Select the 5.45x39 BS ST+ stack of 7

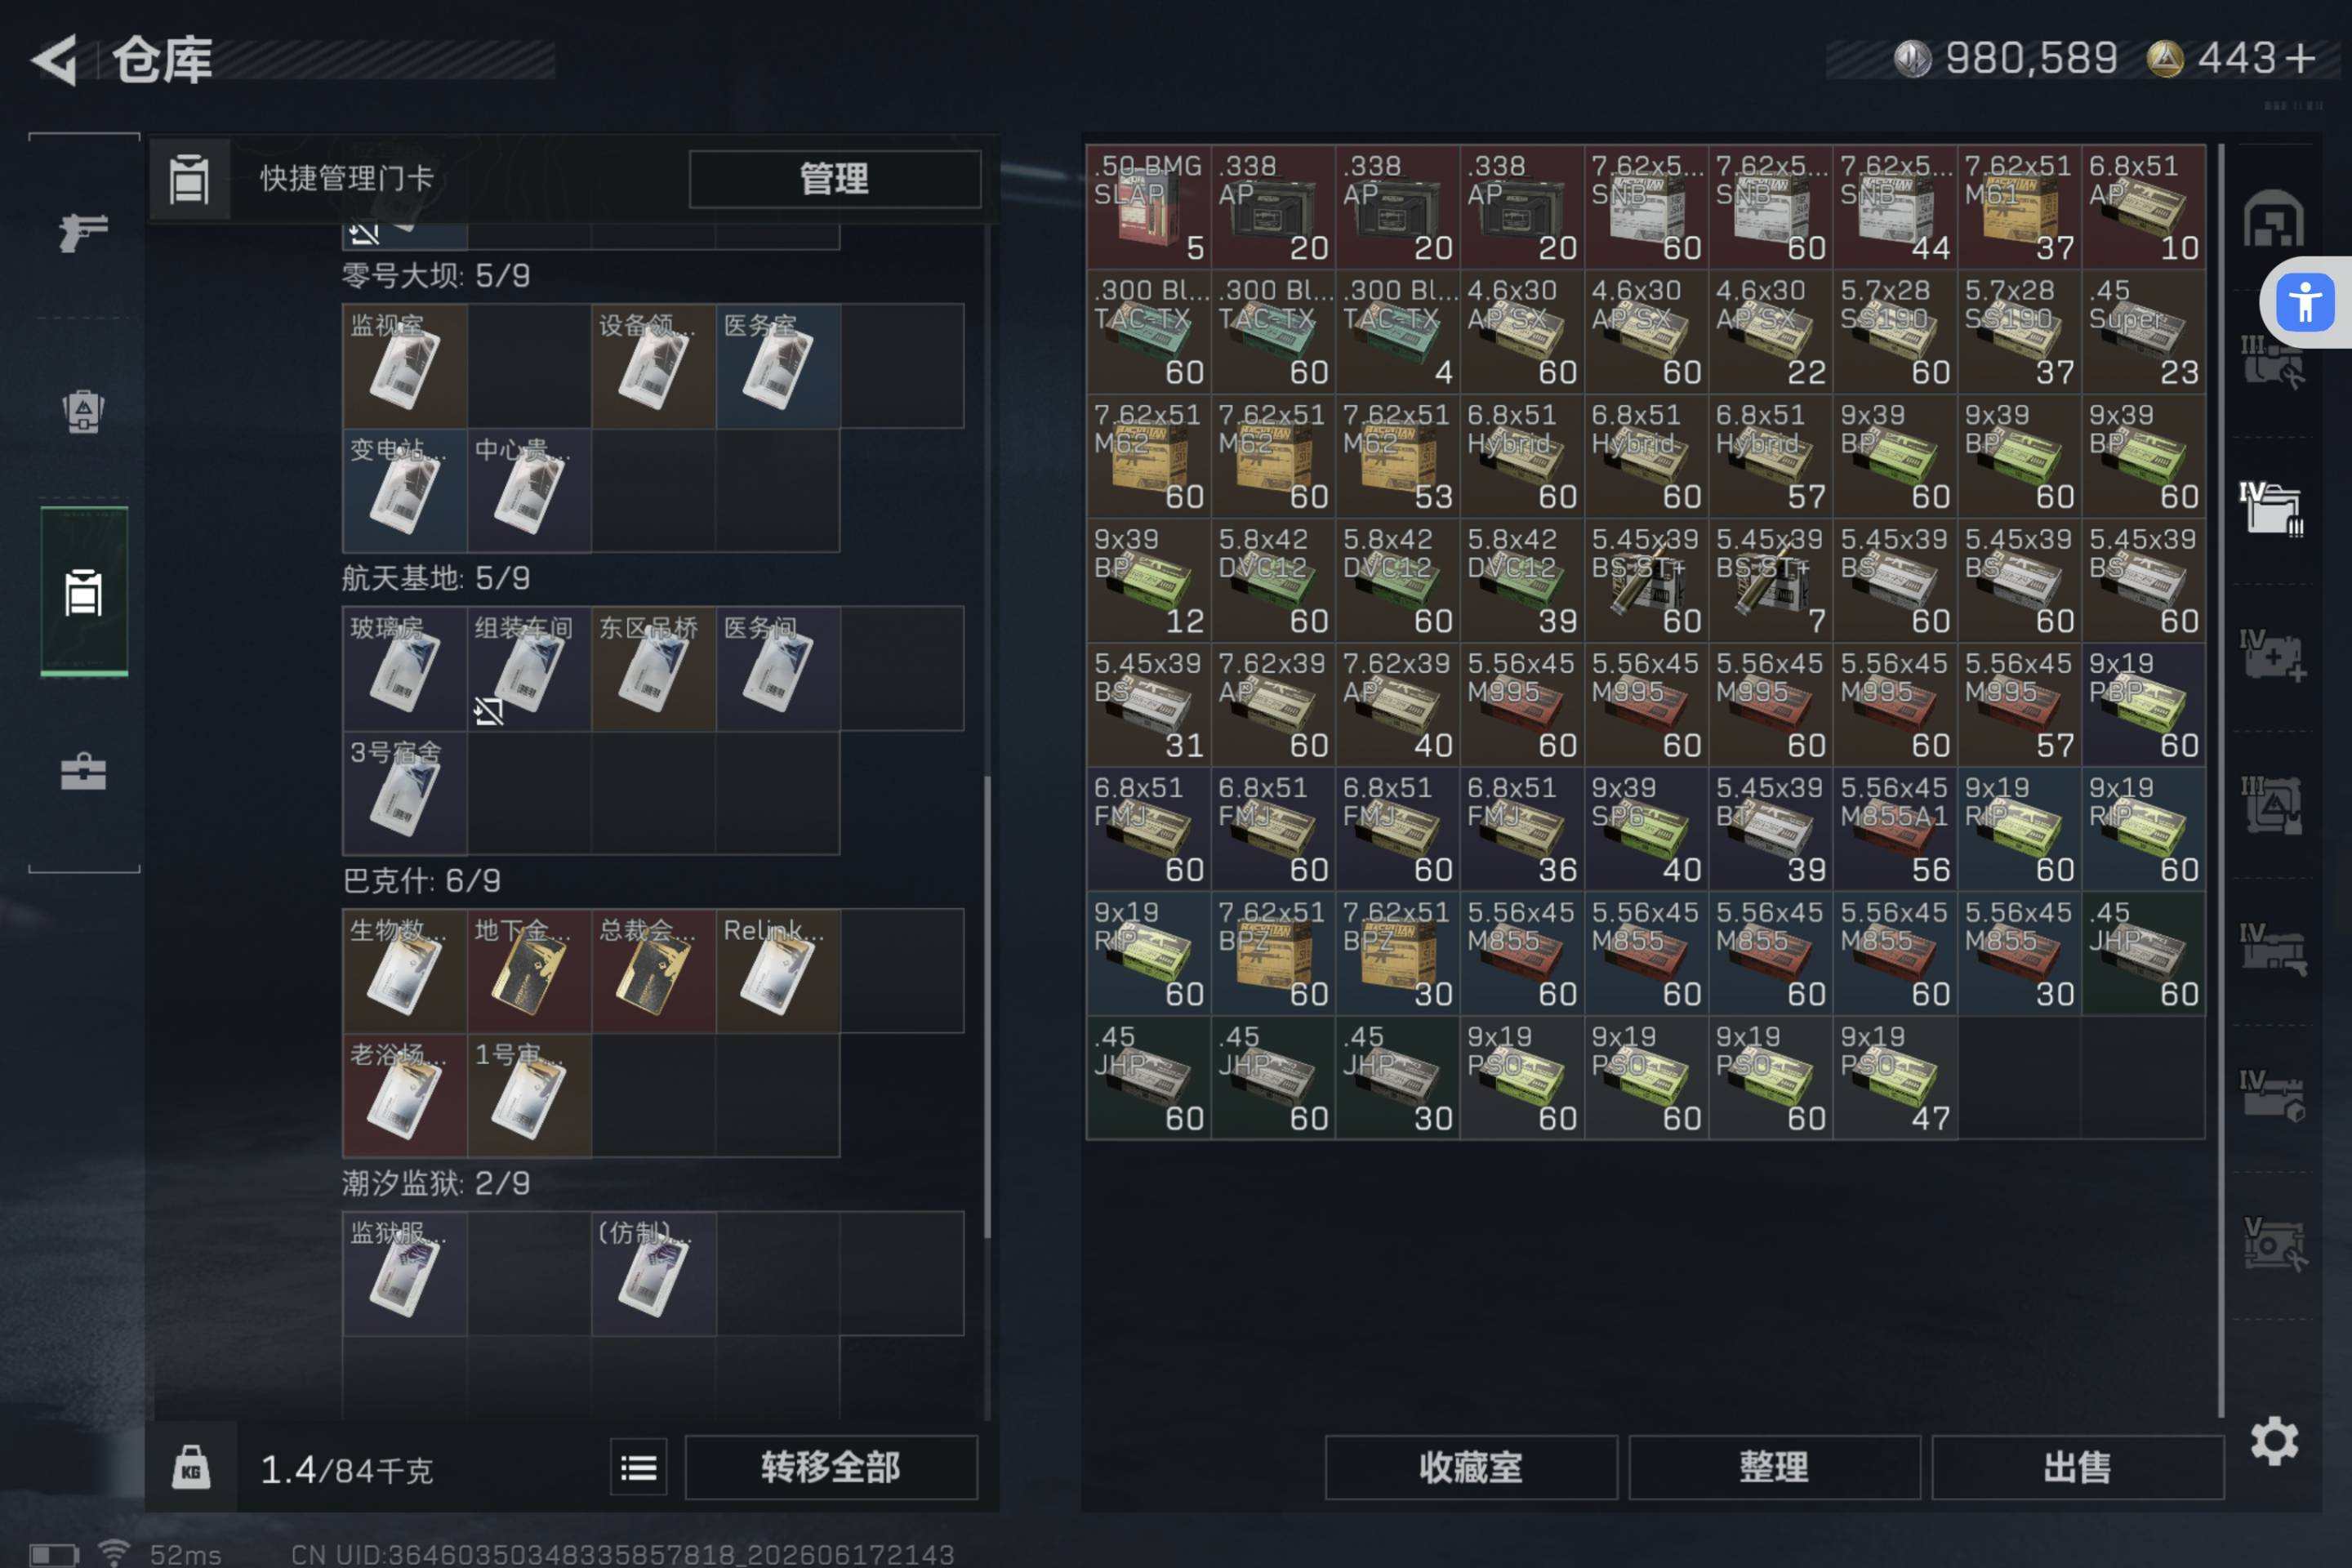pyautogui.click(x=1771, y=580)
